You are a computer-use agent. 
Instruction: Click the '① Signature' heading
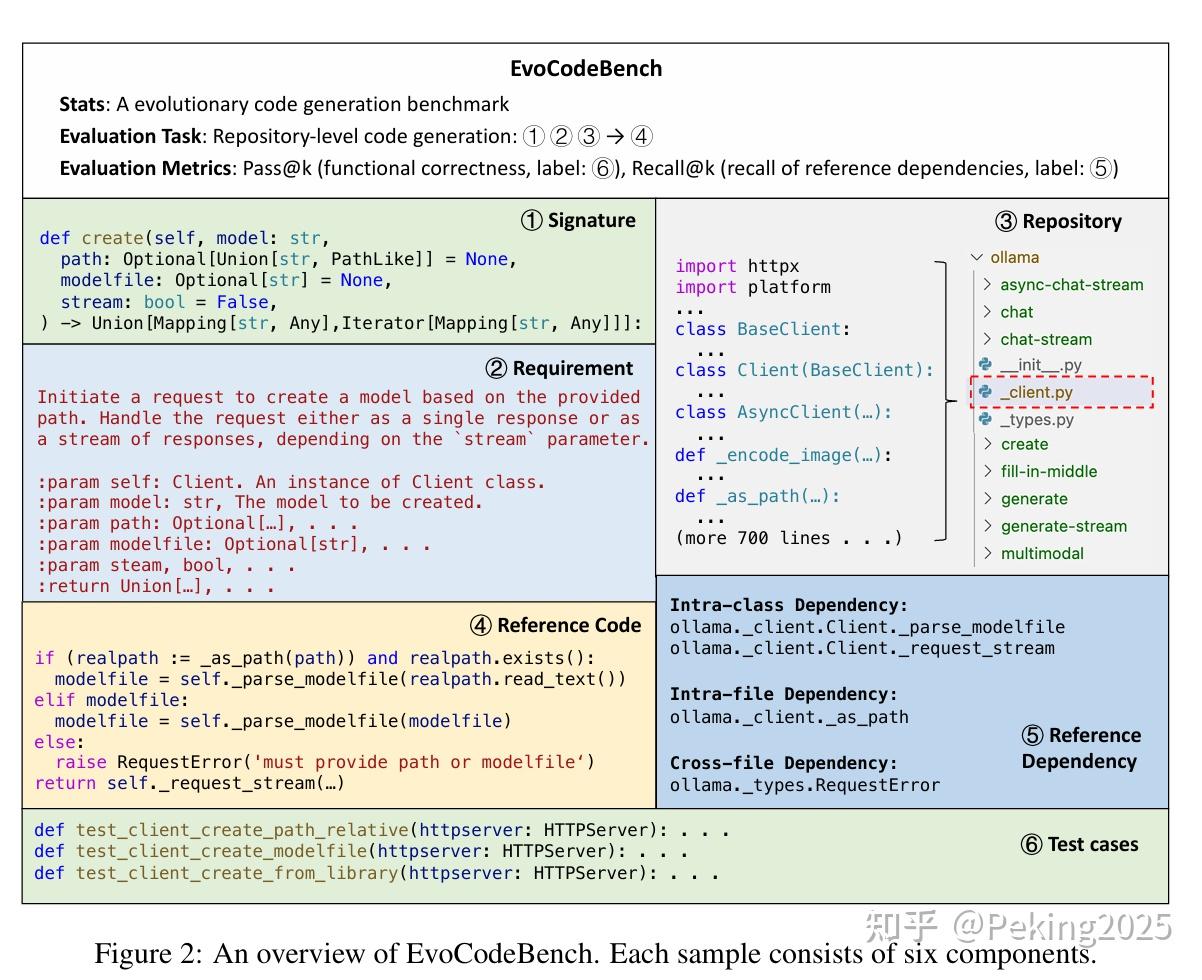[578, 220]
